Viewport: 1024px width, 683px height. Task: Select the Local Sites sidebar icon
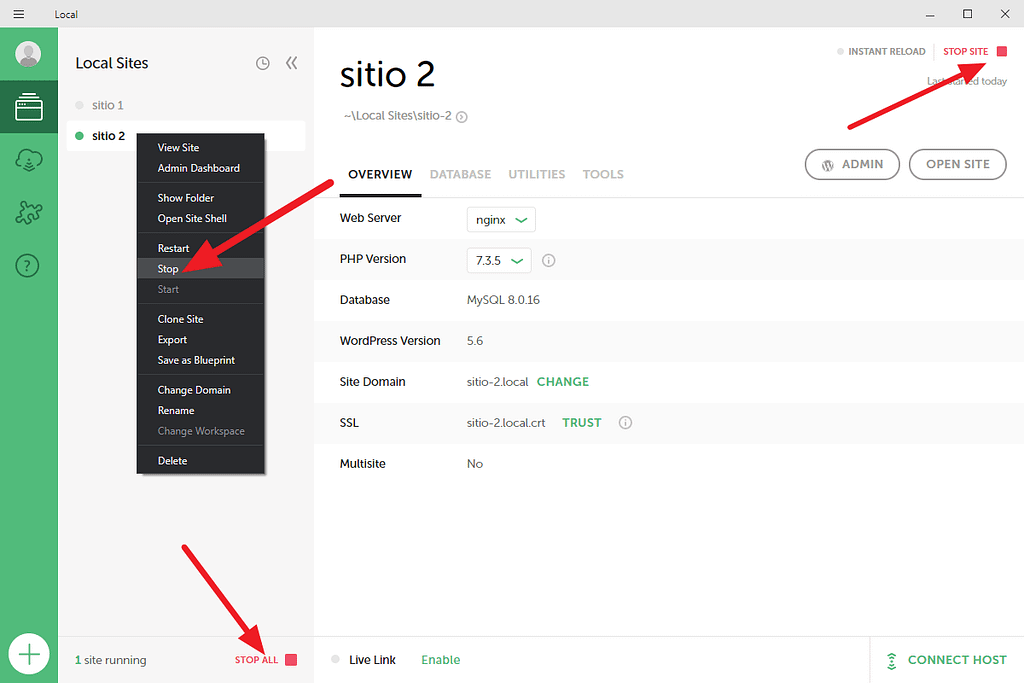tap(29, 107)
